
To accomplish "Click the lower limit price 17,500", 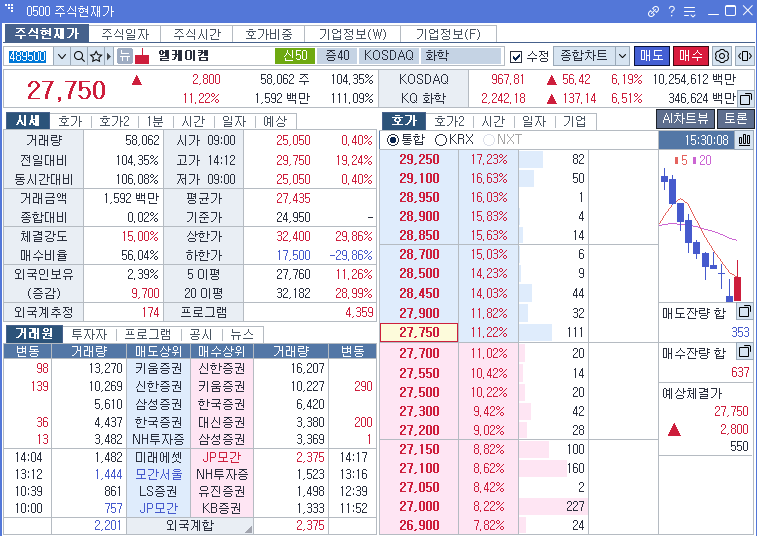I will pos(294,255).
